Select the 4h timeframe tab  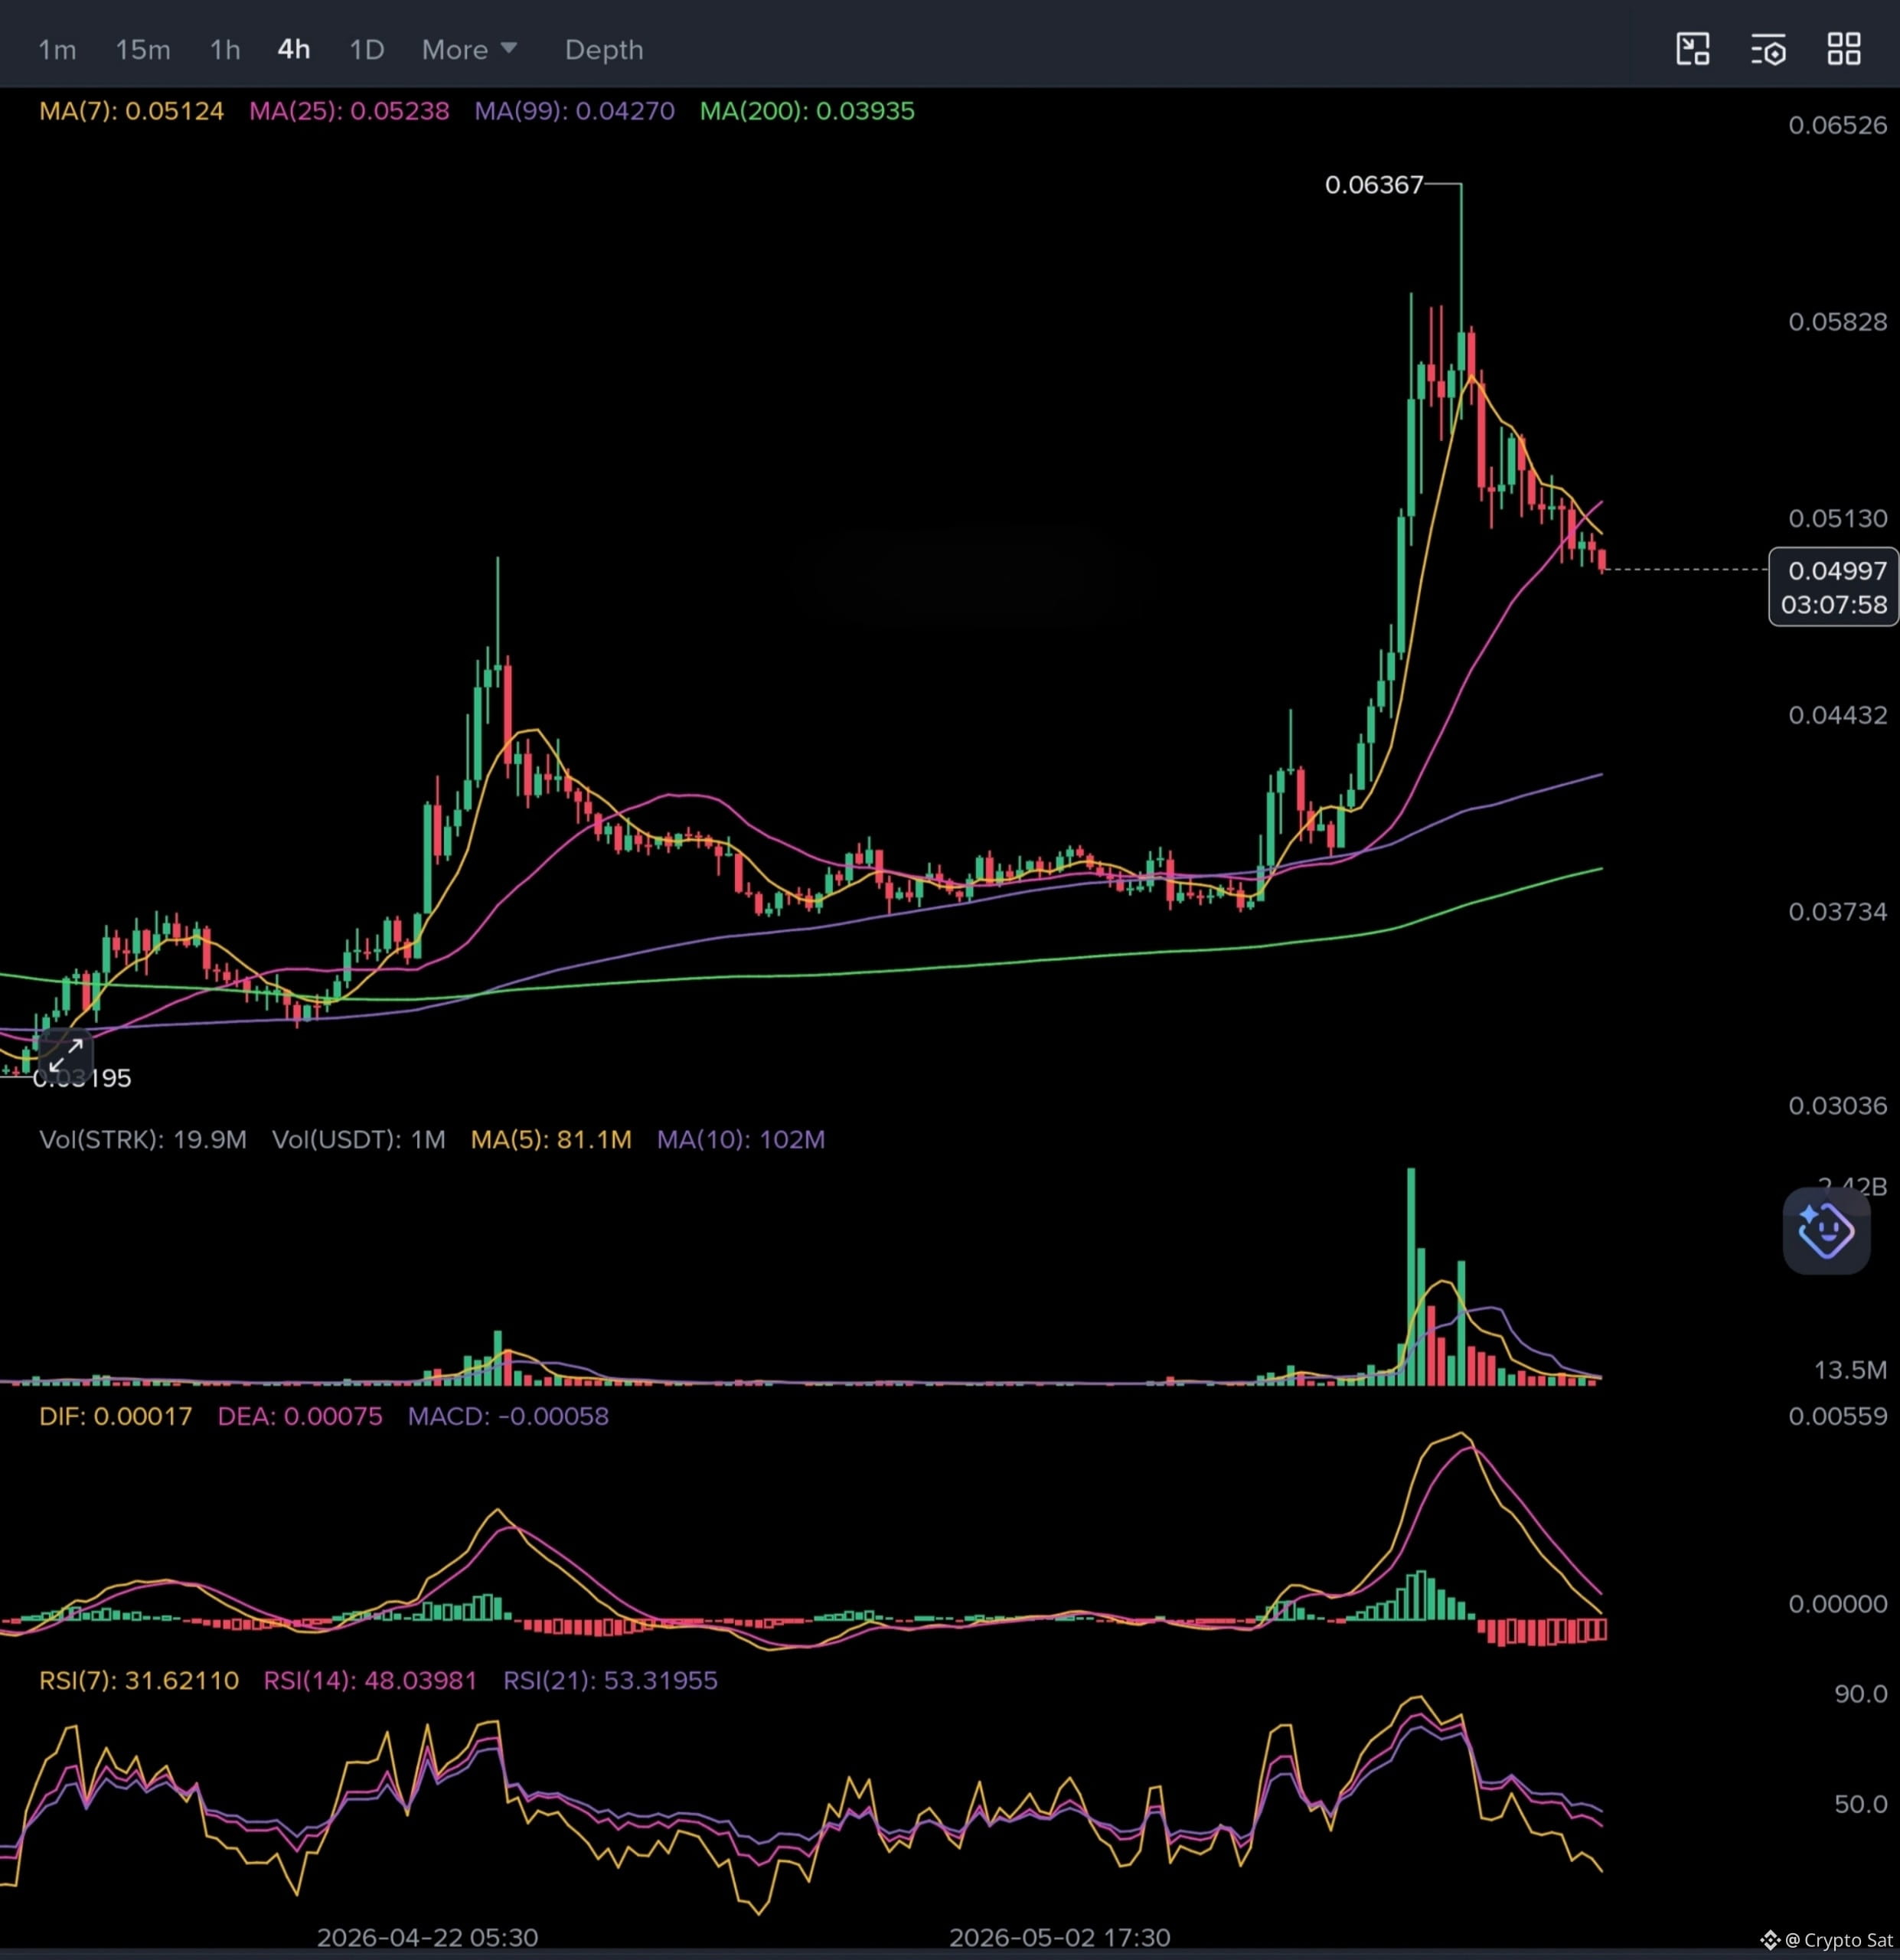pyautogui.click(x=293, y=49)
